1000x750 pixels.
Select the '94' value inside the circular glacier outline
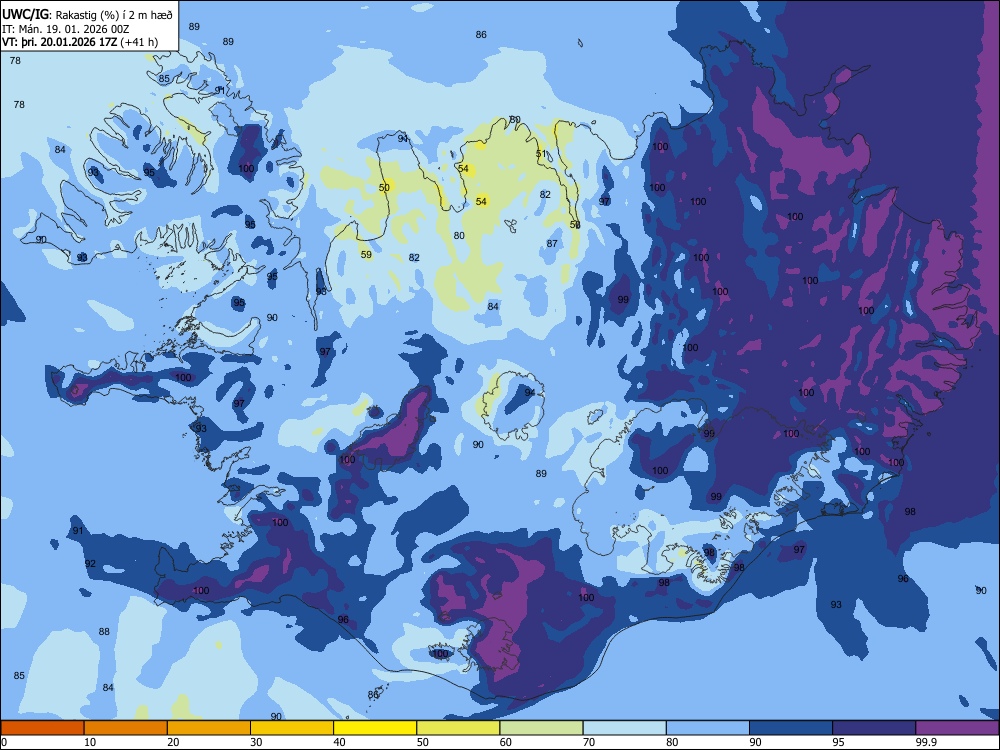530,392
